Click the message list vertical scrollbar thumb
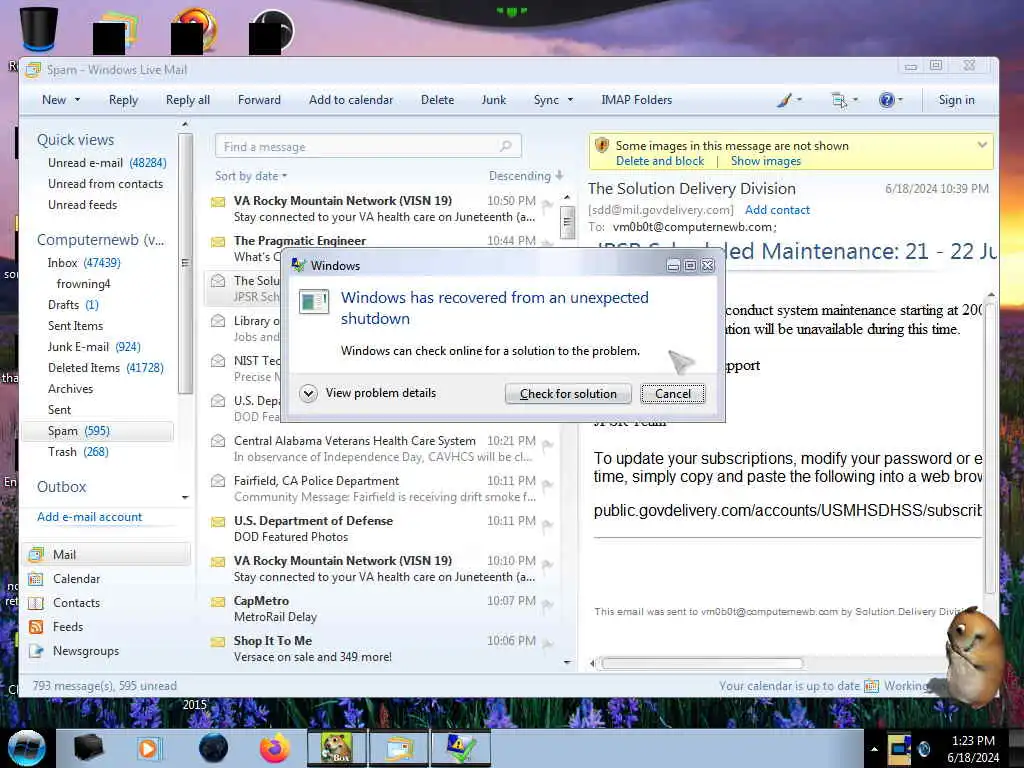 click(567, 222)
